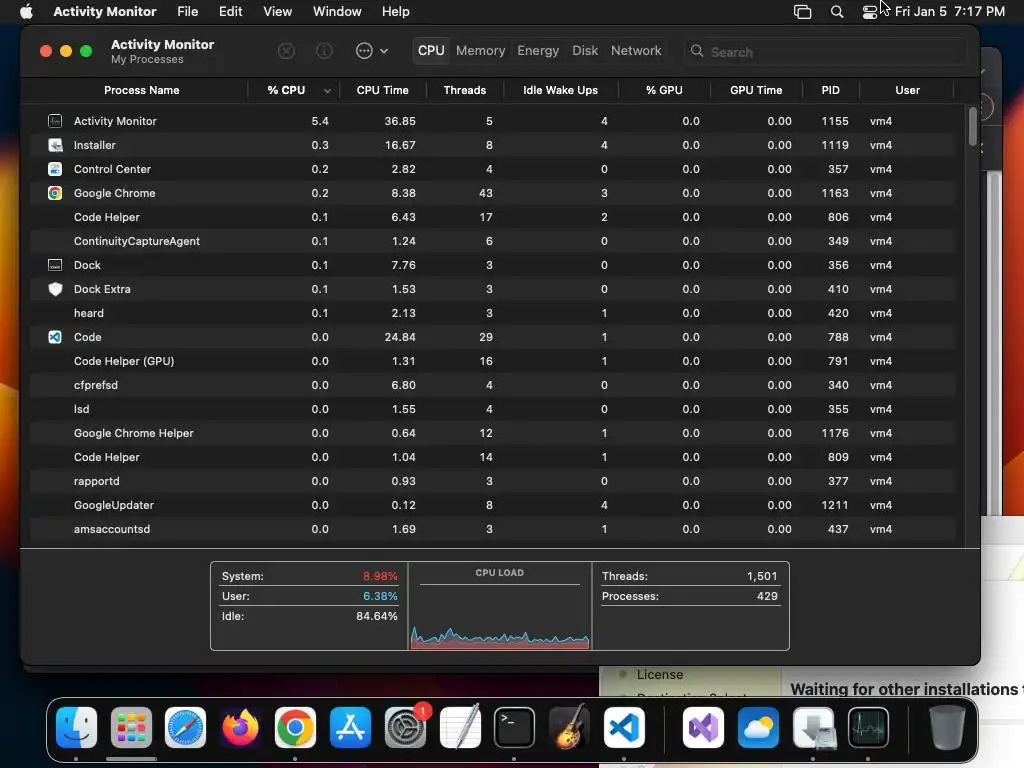This screenshot has width=1024, height=768.
Task: Click the search magnifier icon in toolbar
Action: point(697,51)
